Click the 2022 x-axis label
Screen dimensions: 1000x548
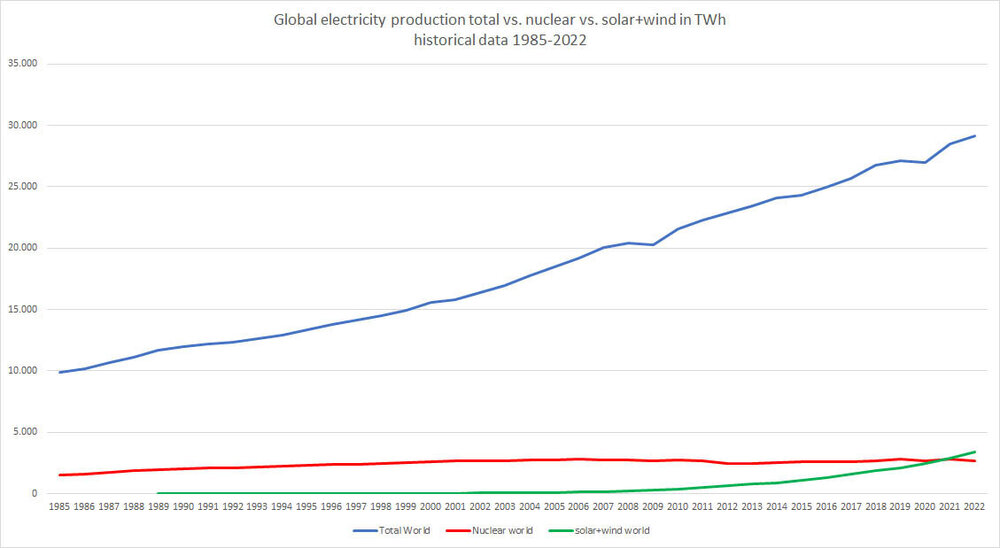(x=974, y=507)
